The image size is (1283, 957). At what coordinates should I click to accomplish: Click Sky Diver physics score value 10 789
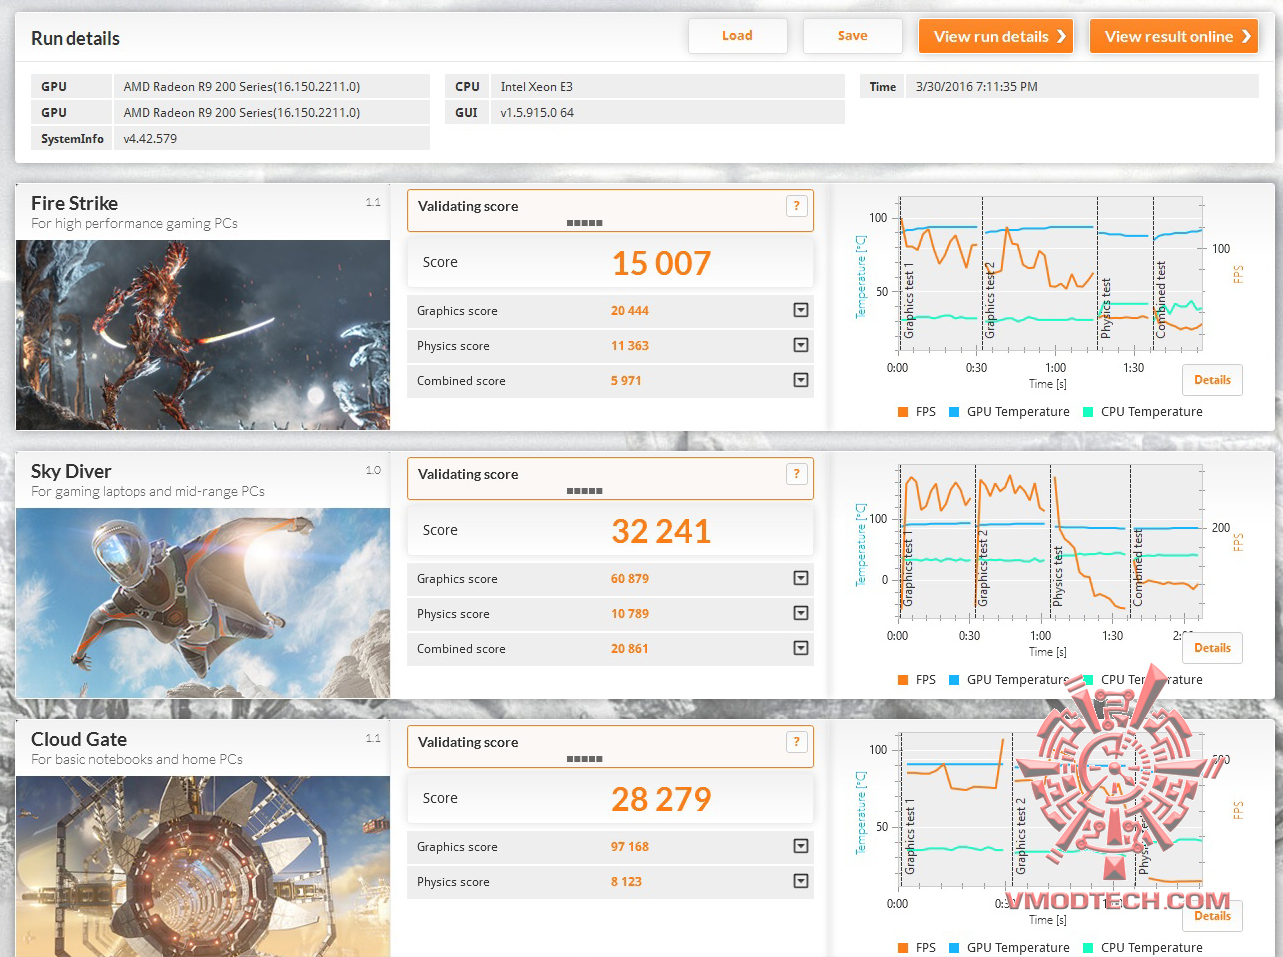(630, 614)
